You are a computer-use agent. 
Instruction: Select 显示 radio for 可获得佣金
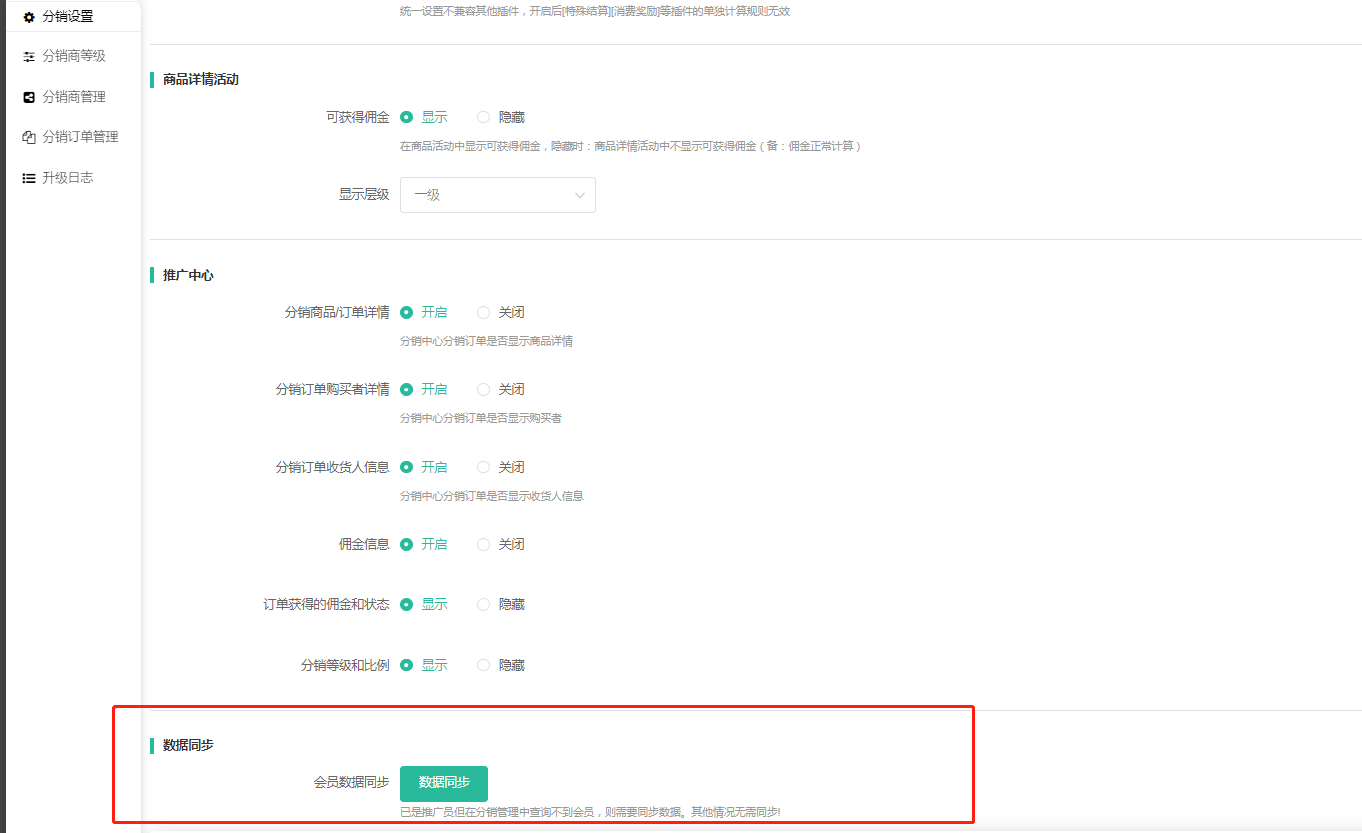pyautogui.click(x=407, y=117)
